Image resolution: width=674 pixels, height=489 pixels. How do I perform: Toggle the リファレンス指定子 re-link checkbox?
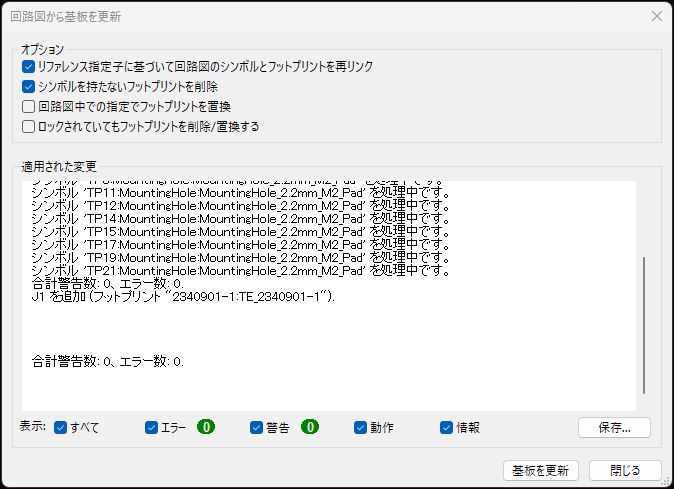pyautogui.click(x=28, y=66)
